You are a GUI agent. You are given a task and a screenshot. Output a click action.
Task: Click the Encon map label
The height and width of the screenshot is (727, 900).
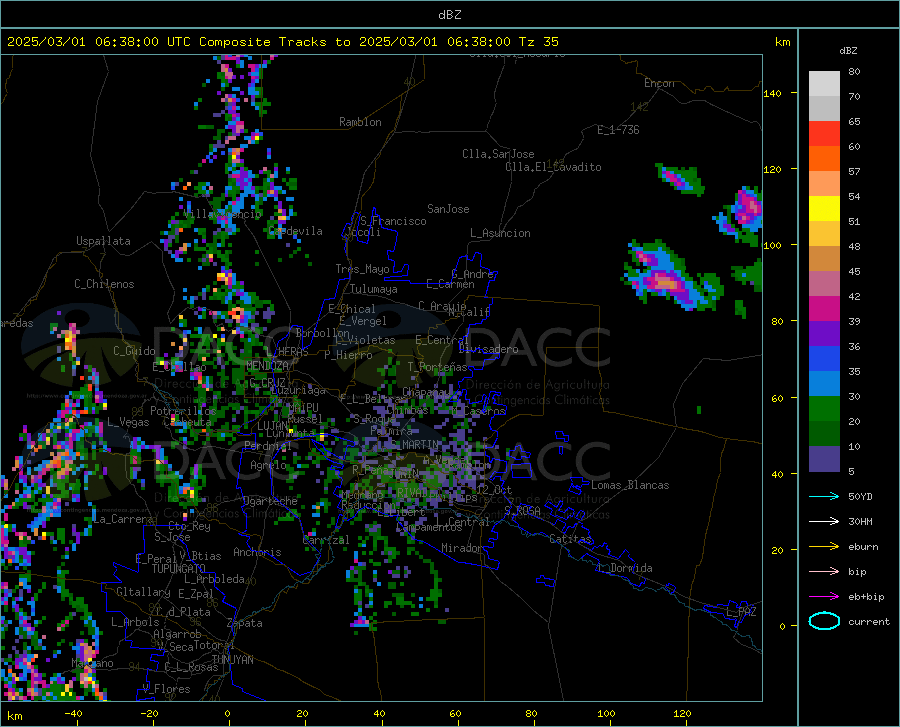click(x=659, y=83)
